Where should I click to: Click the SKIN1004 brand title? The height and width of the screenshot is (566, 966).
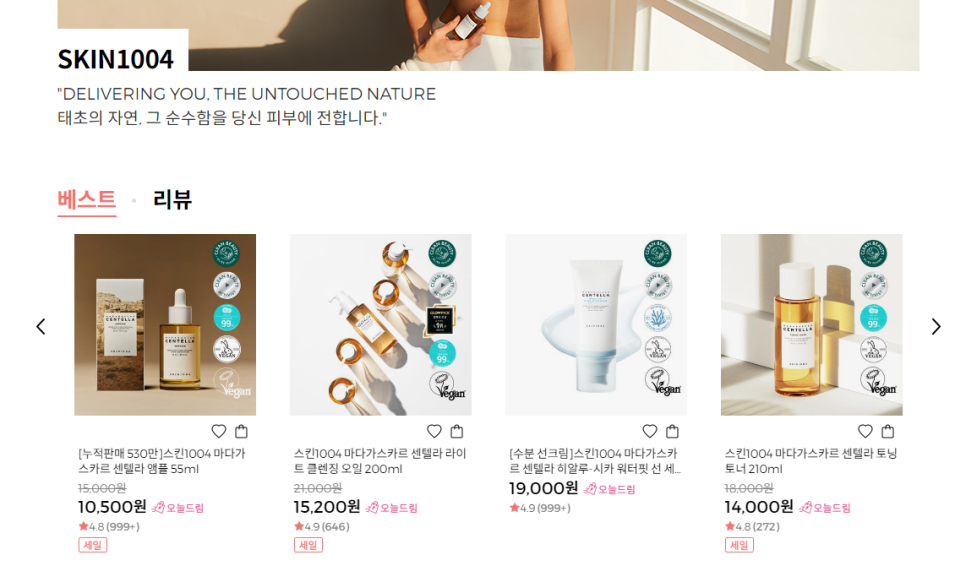[x=116, y=59]
